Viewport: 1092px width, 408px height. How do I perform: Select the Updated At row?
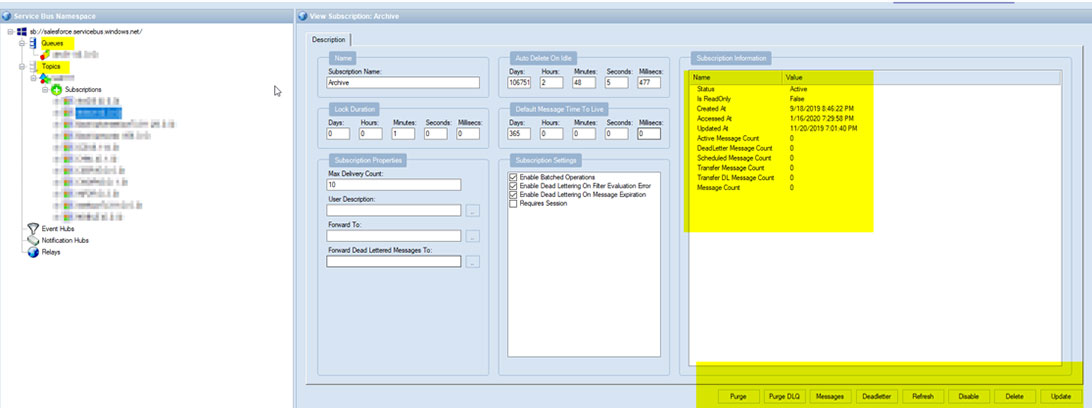pos(875,129)
